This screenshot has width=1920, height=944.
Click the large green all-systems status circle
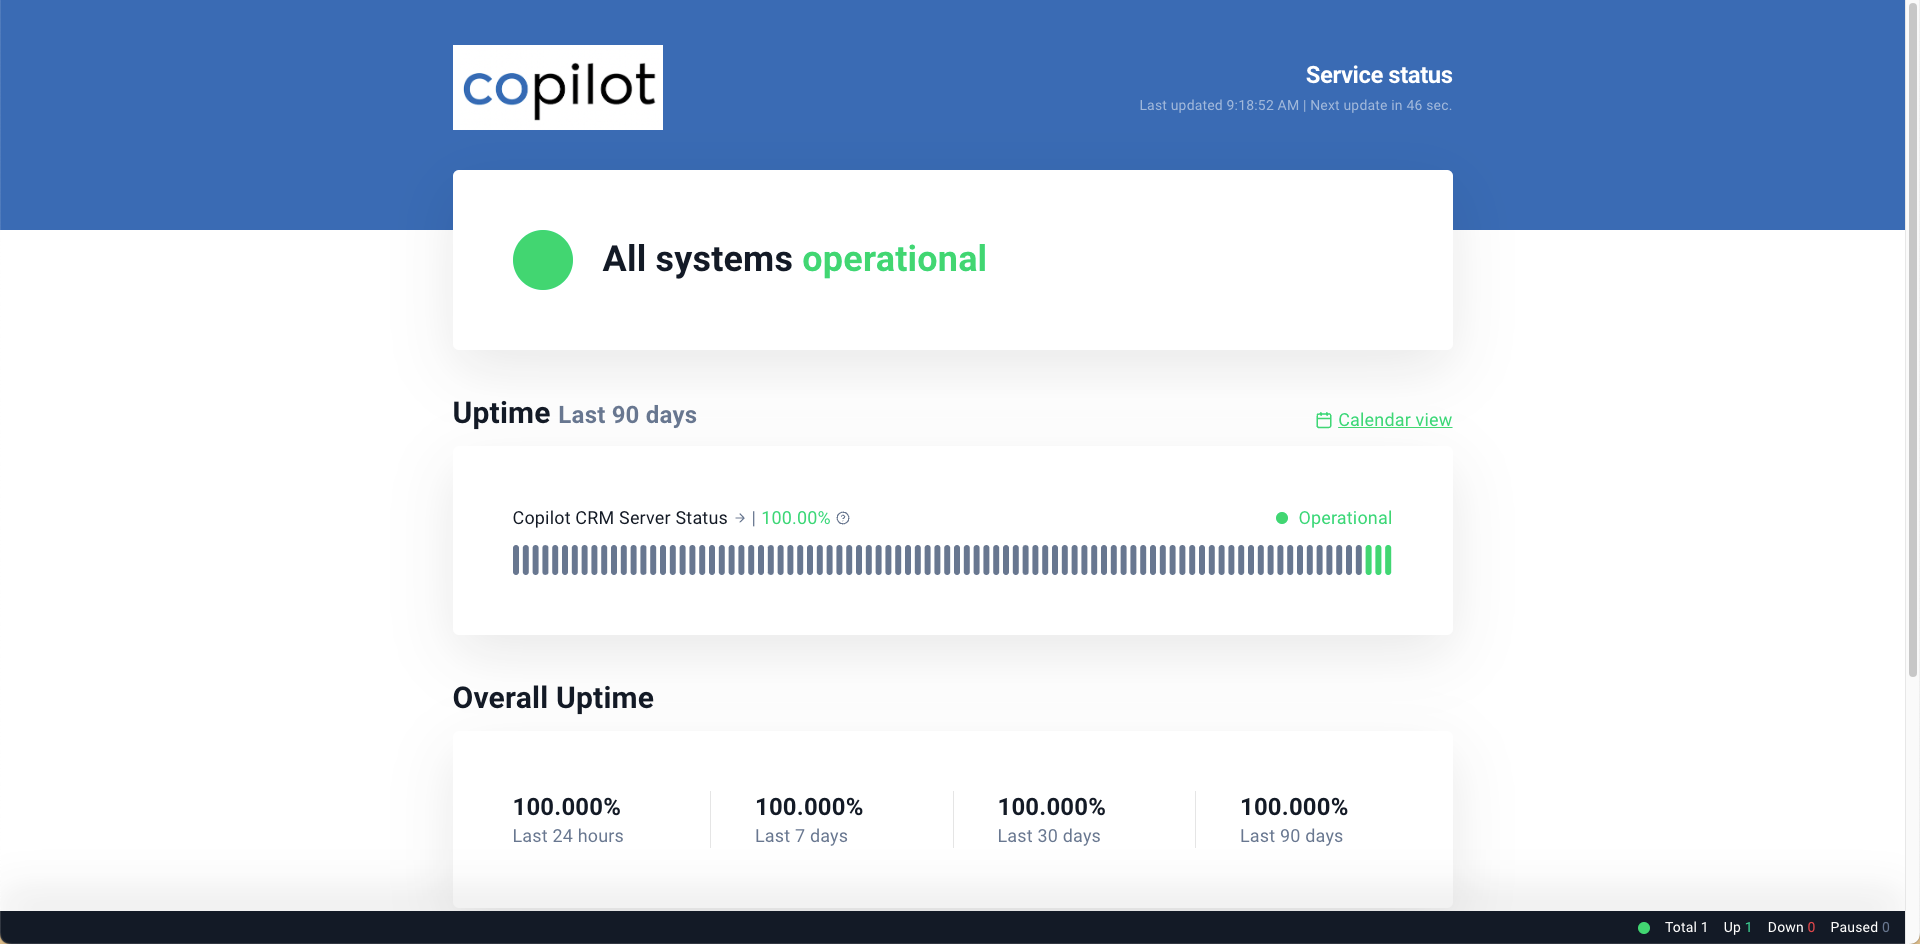pos(543,260)
